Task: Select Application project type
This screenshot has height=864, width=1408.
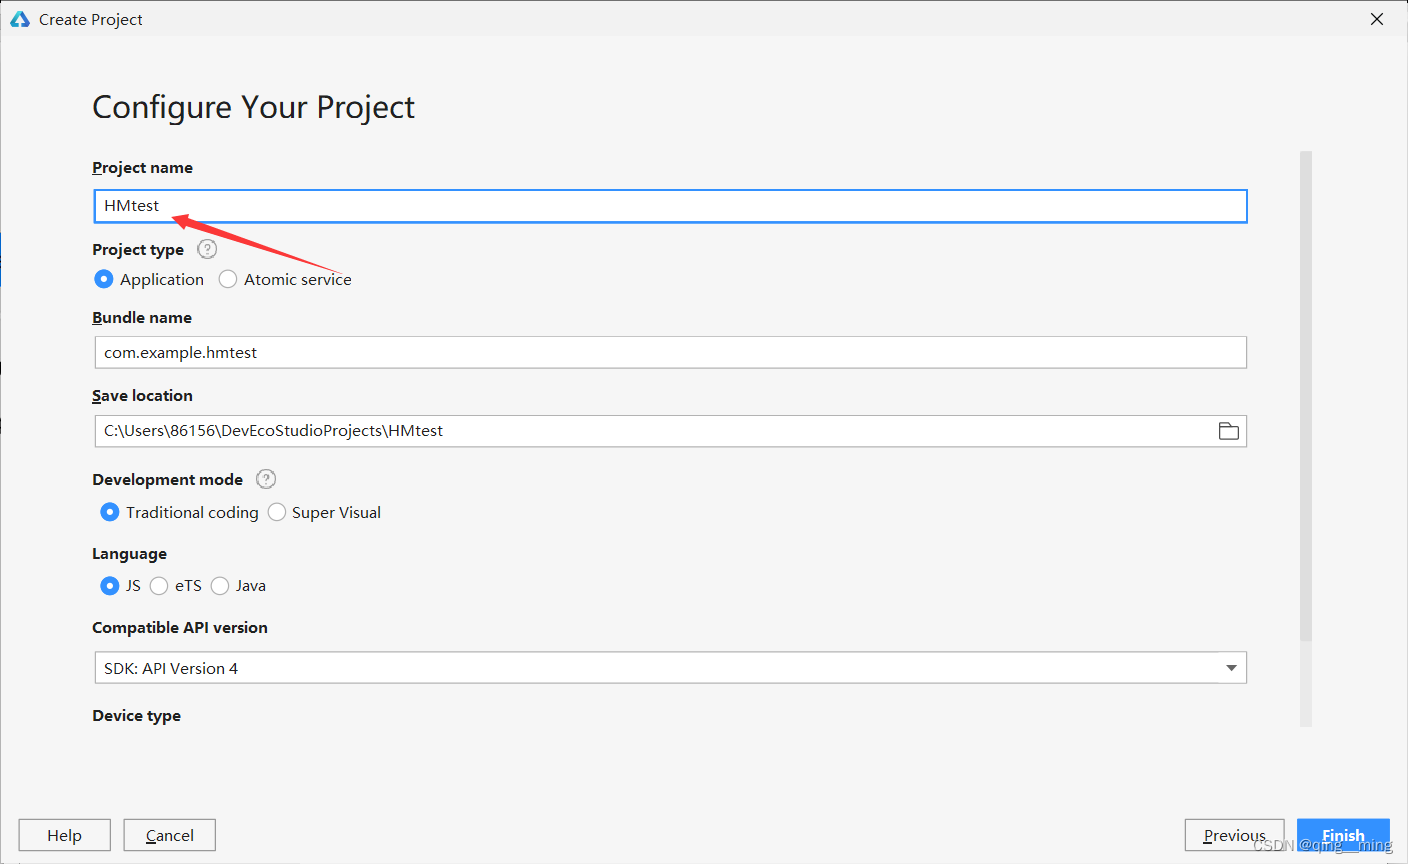Action: (149, 279)
